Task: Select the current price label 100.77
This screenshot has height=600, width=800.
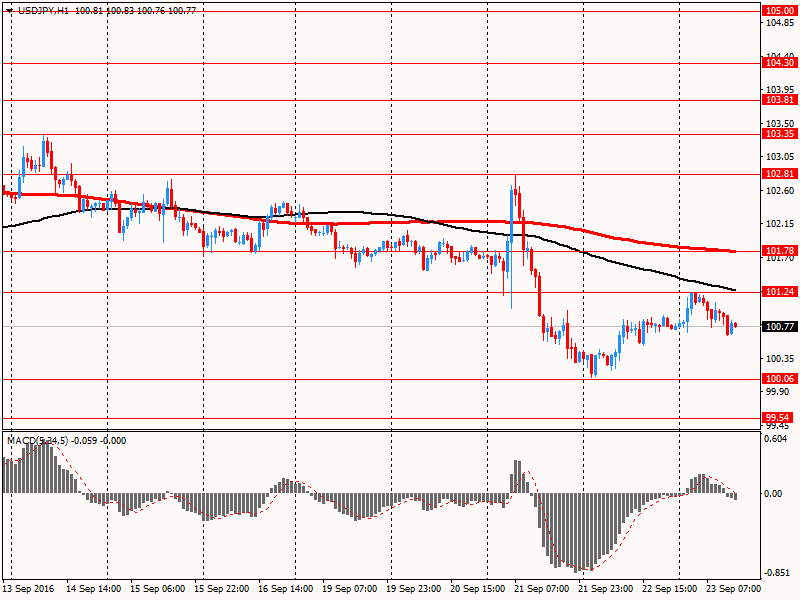Action: [x=780, y=326]
